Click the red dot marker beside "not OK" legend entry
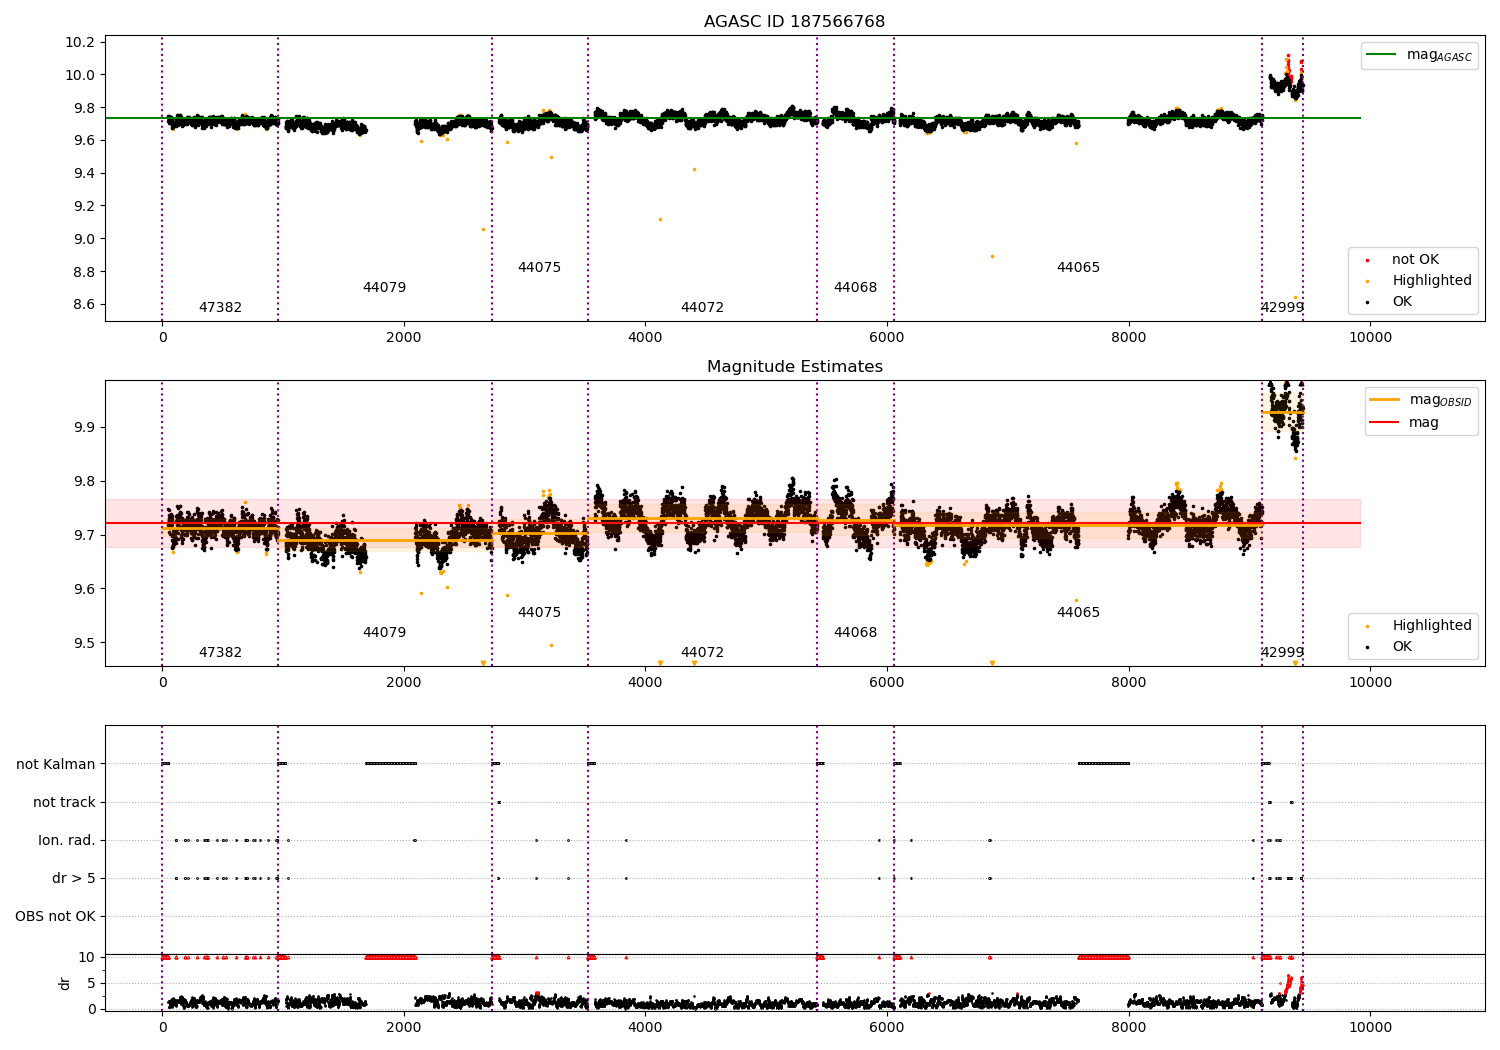This screenshot has height=1050, width=1500. pos(1367,260)
